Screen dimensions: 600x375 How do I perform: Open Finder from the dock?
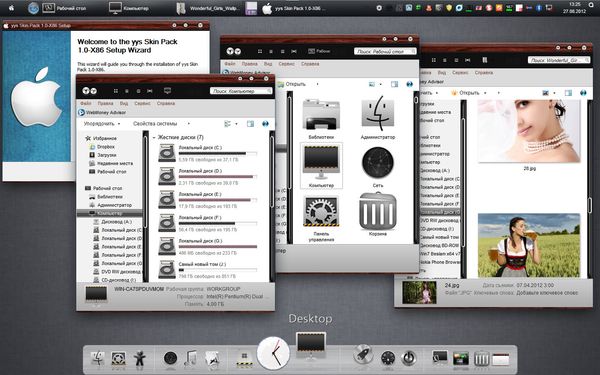tap(98, 358)
